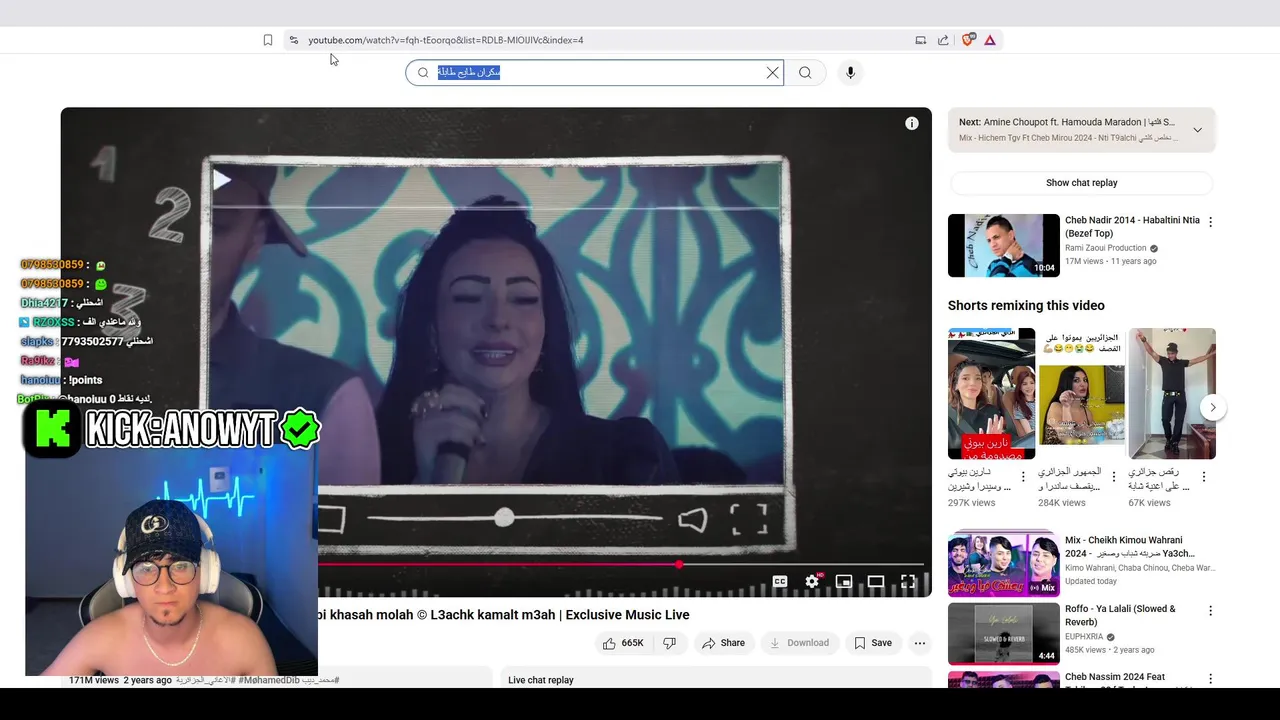1280x720 pixels.
Task: Bookmark this page in the address bar
Action: pos(268,40)
